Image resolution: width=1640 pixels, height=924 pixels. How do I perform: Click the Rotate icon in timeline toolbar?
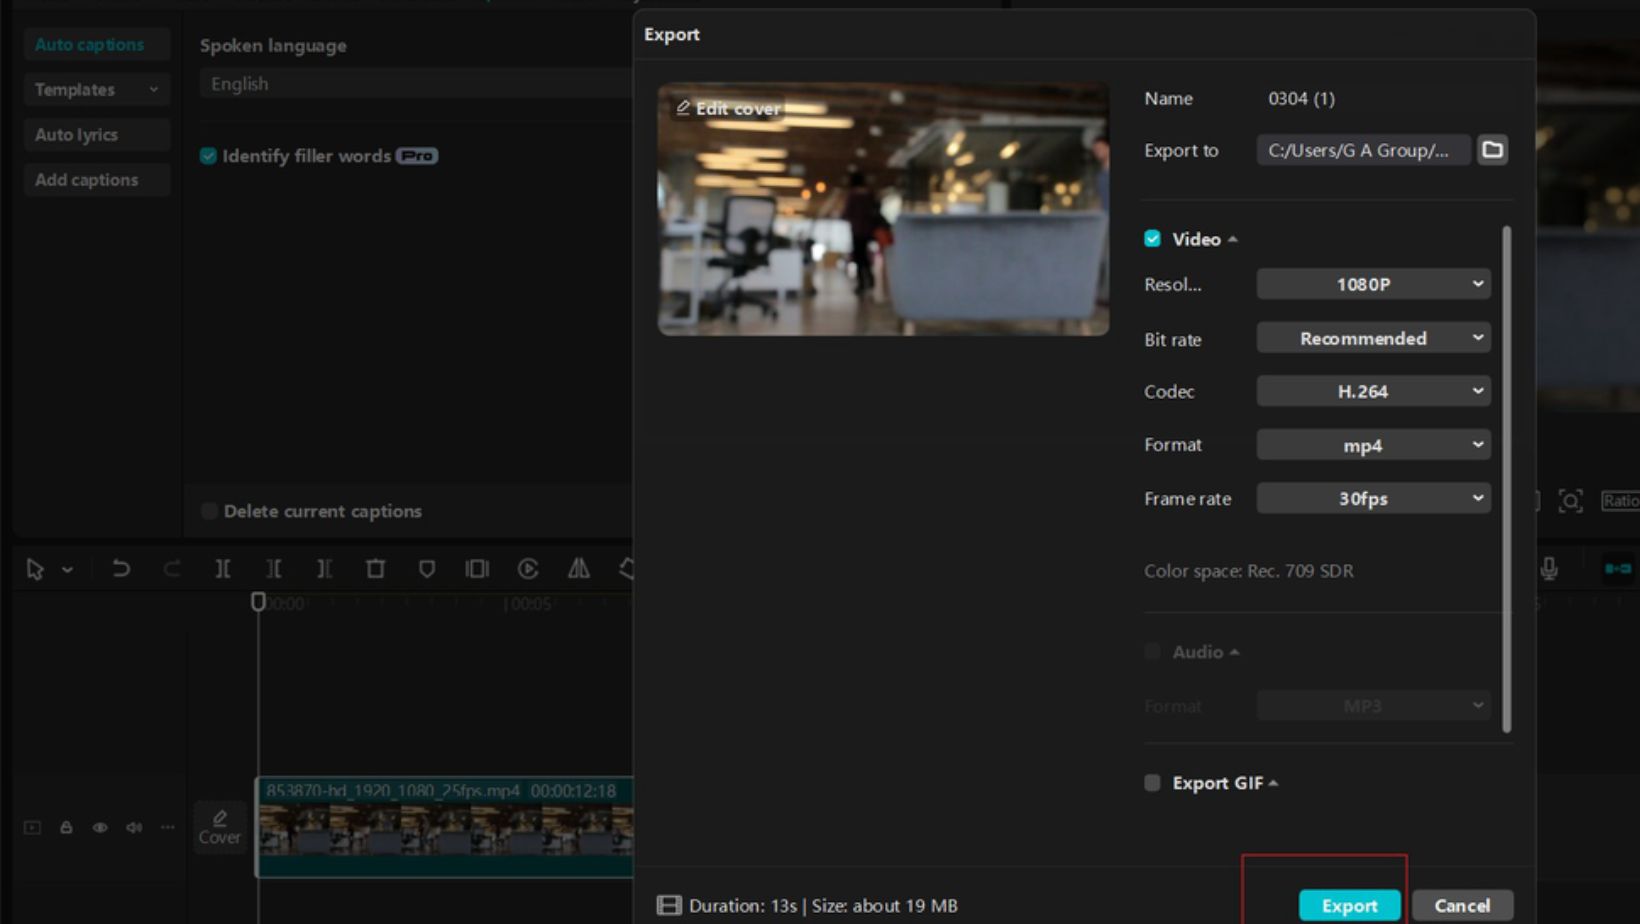coord(627,569)
